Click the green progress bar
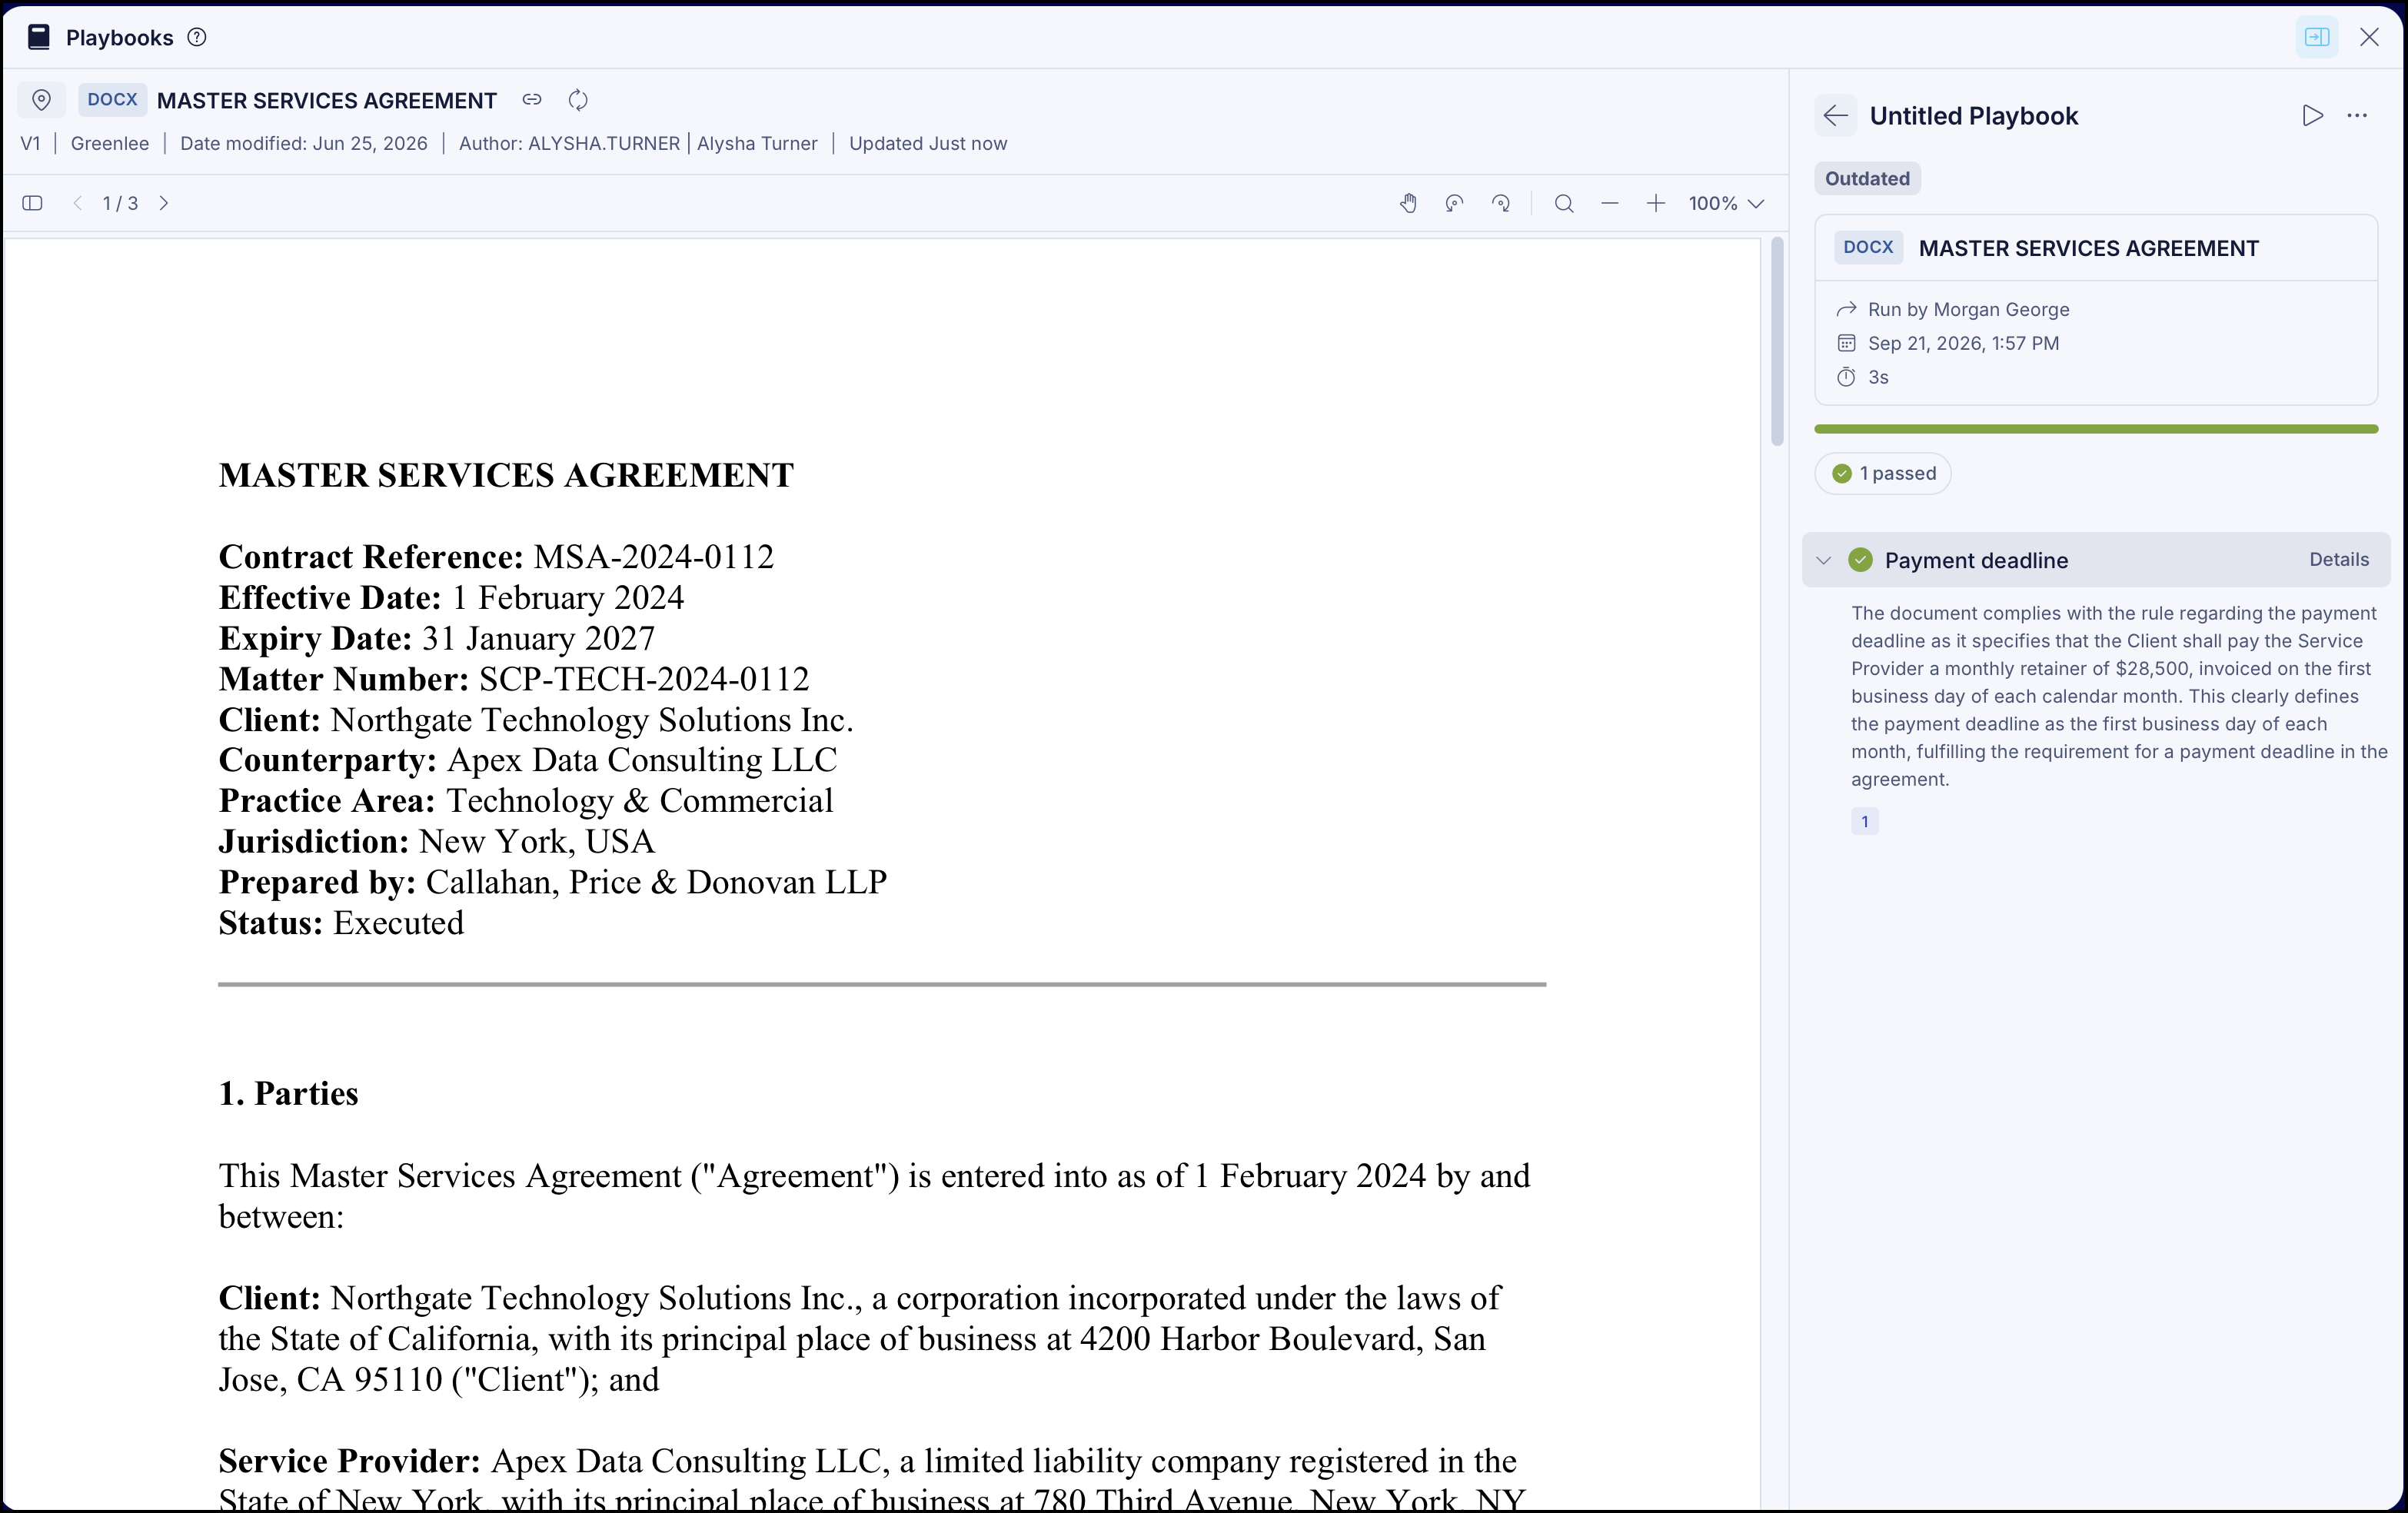 click(x=2096, y=429)
